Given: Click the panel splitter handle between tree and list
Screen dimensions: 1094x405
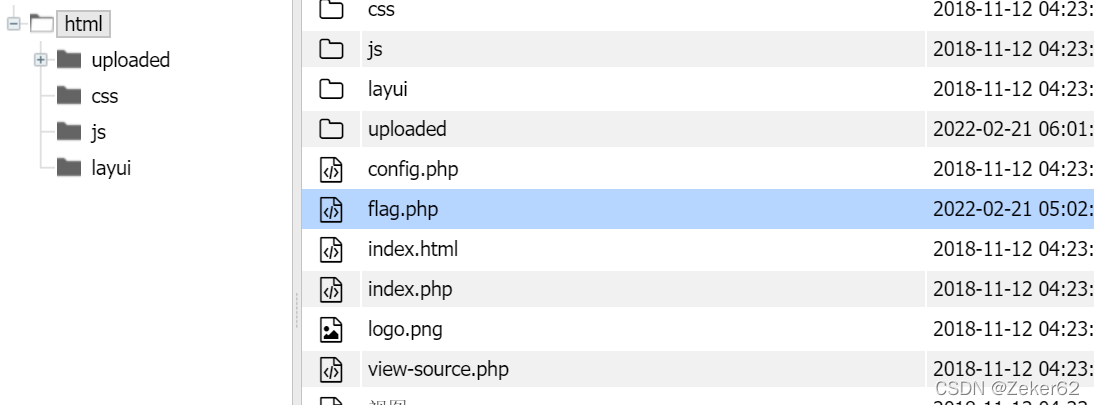Looking at the screenshot, I should tap(297, 310).
